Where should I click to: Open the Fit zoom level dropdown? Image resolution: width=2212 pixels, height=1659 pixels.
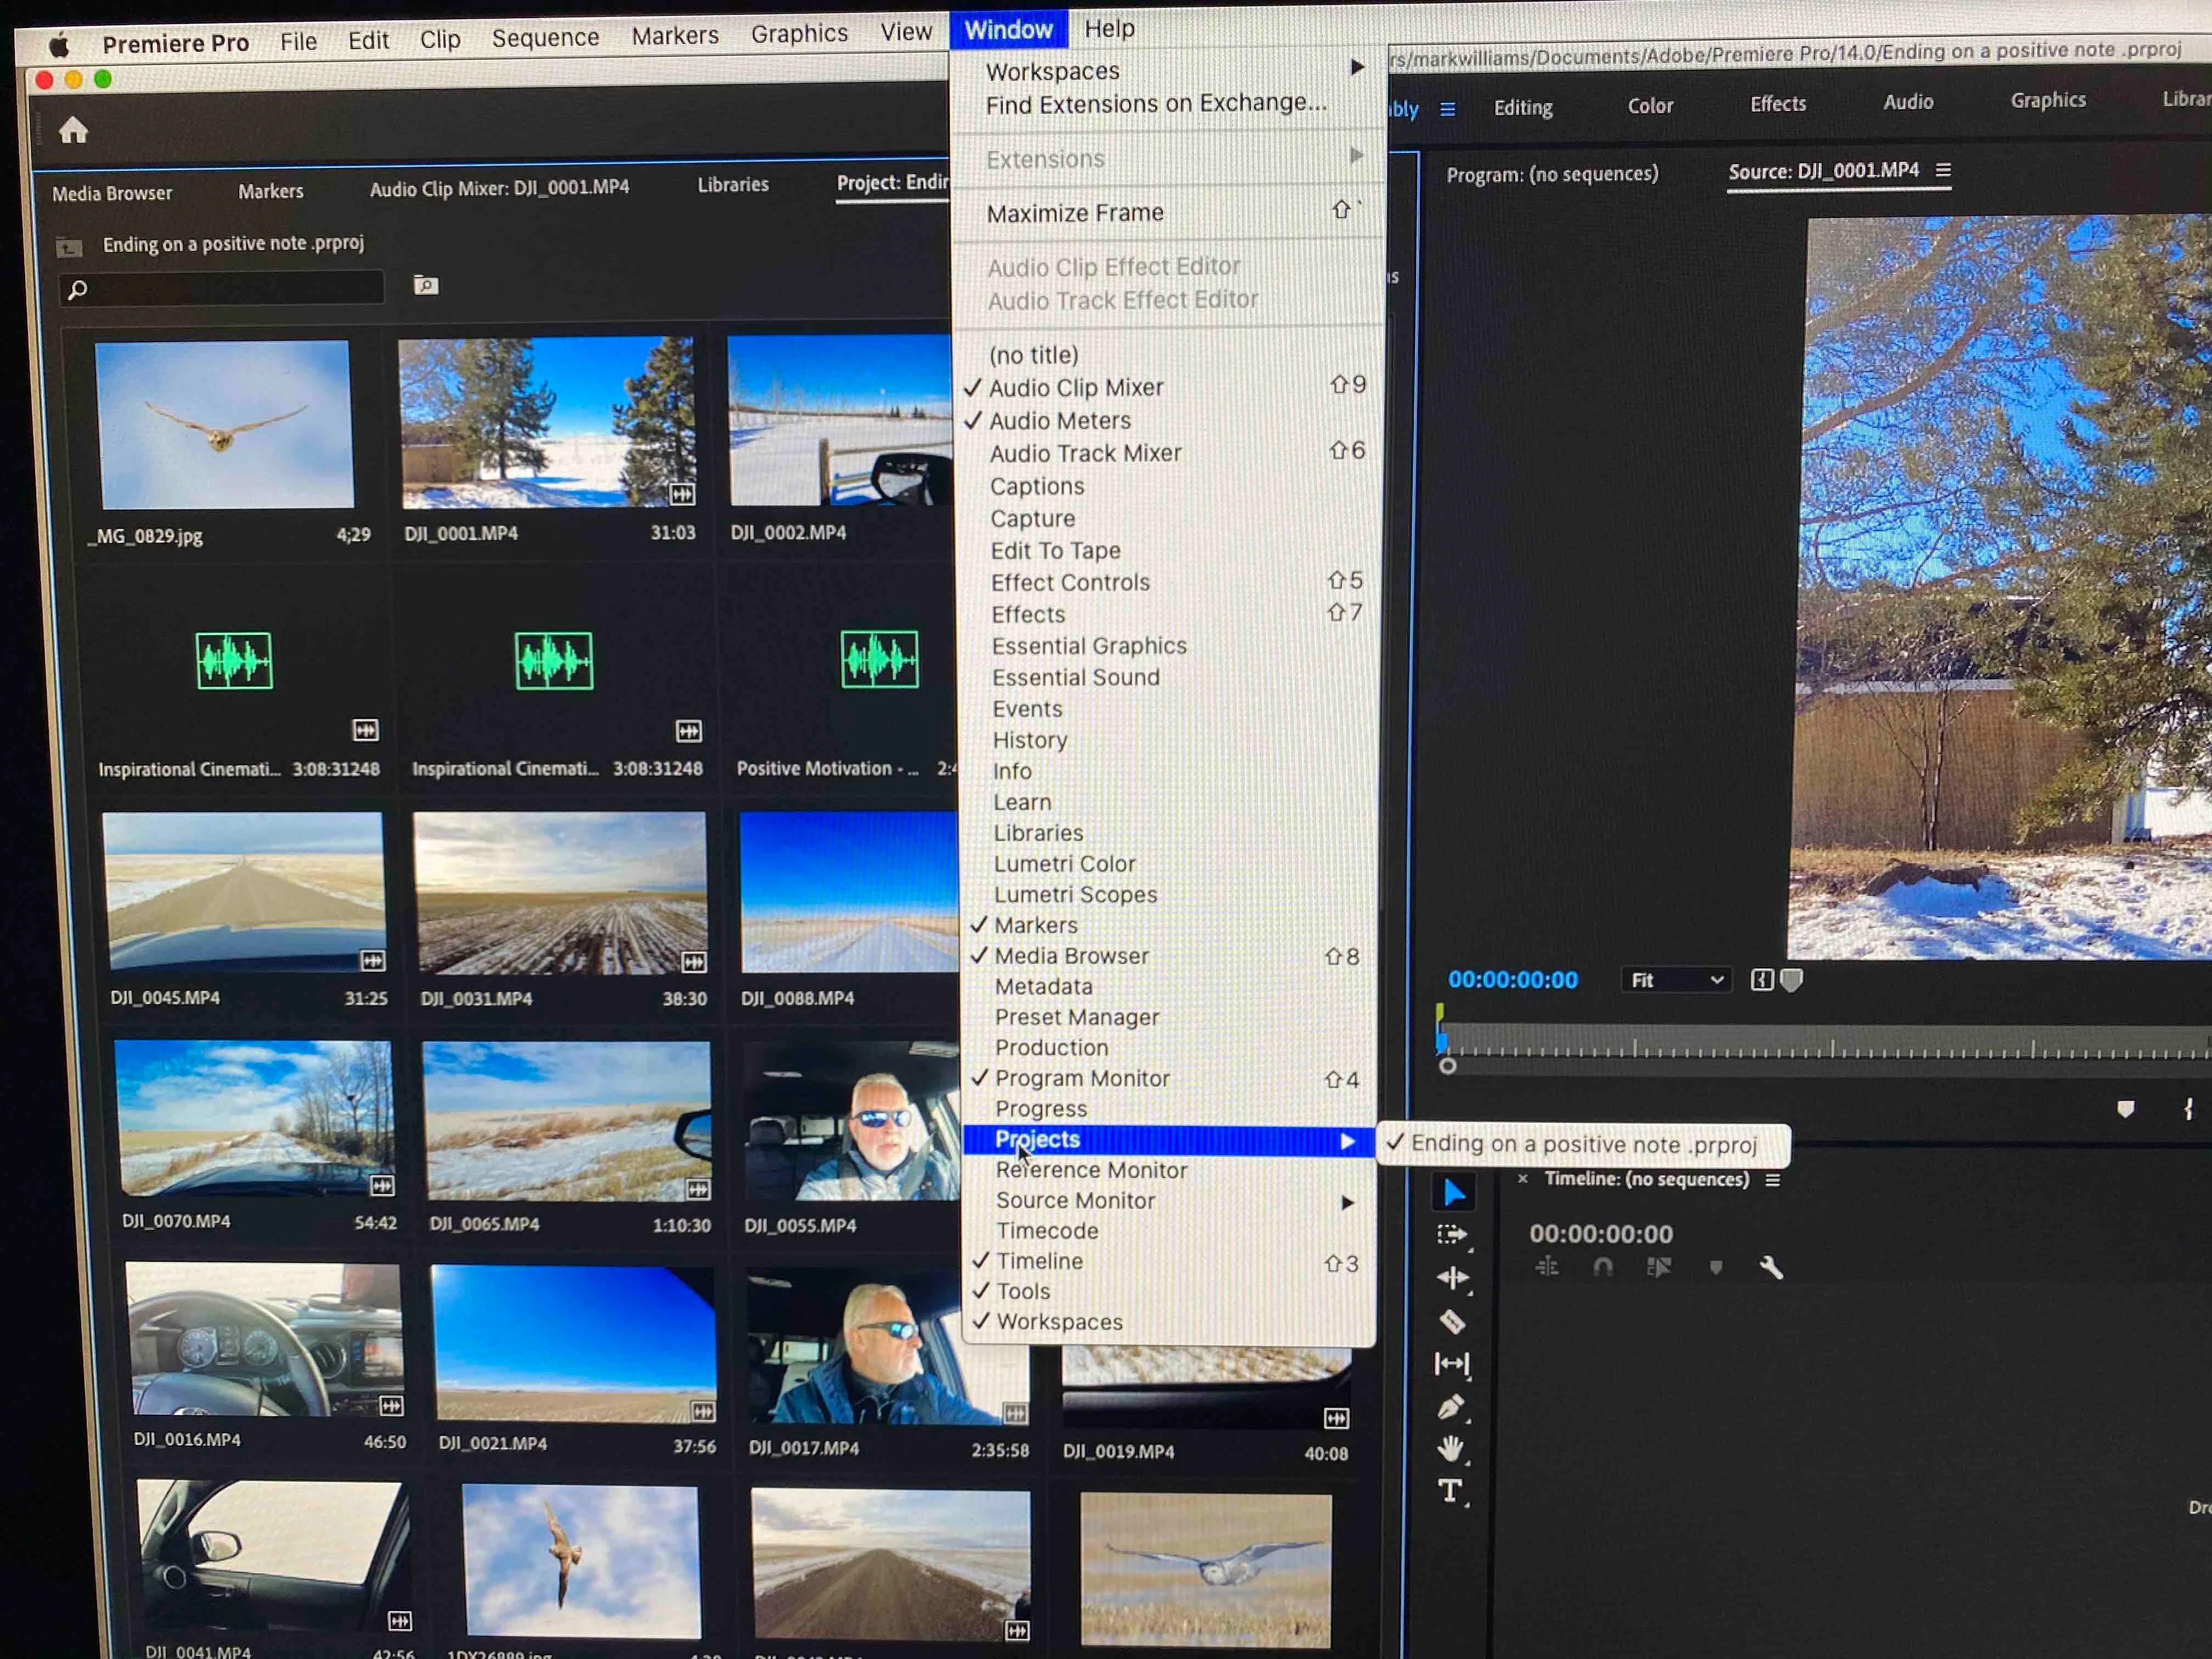(1677, 980)
